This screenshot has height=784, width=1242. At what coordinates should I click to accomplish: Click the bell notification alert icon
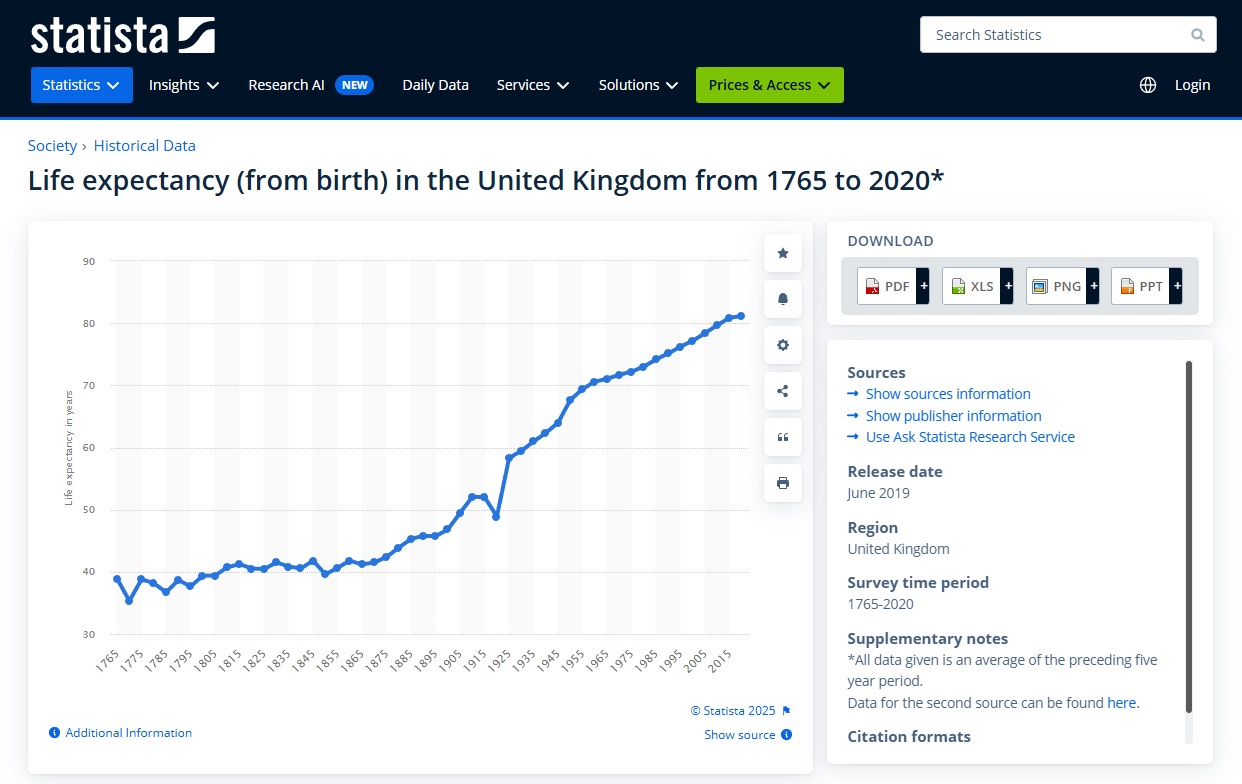coord(782,299)
